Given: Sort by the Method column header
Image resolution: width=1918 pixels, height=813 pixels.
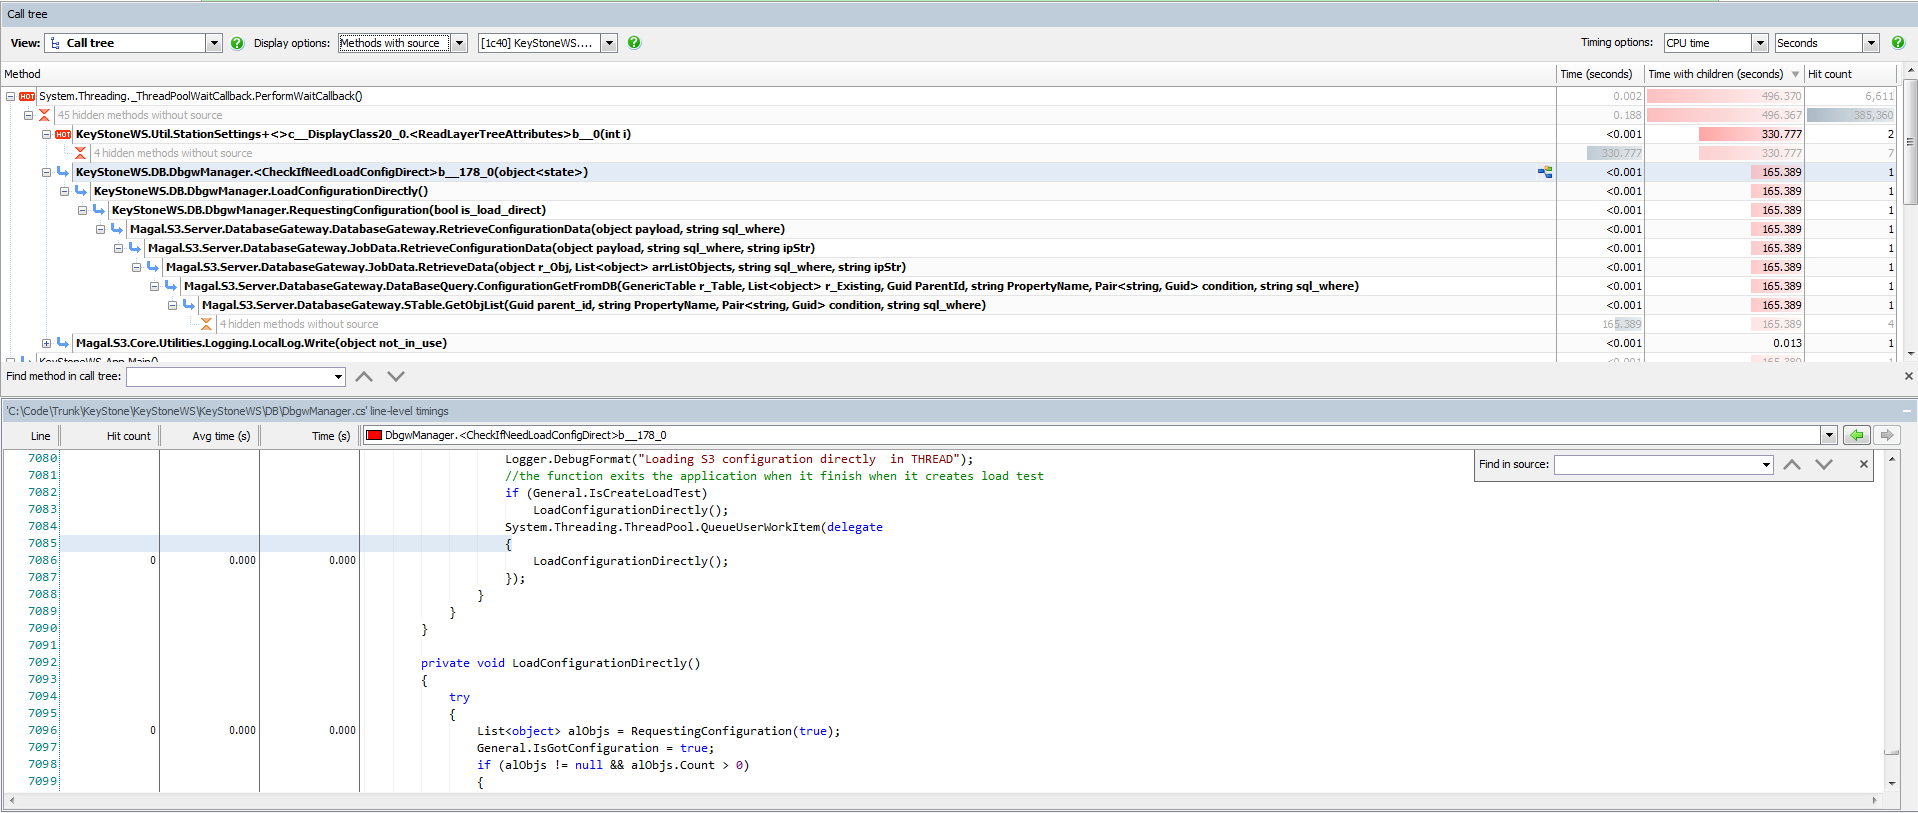Looking at the screenshot, I should tap(778, 74).
